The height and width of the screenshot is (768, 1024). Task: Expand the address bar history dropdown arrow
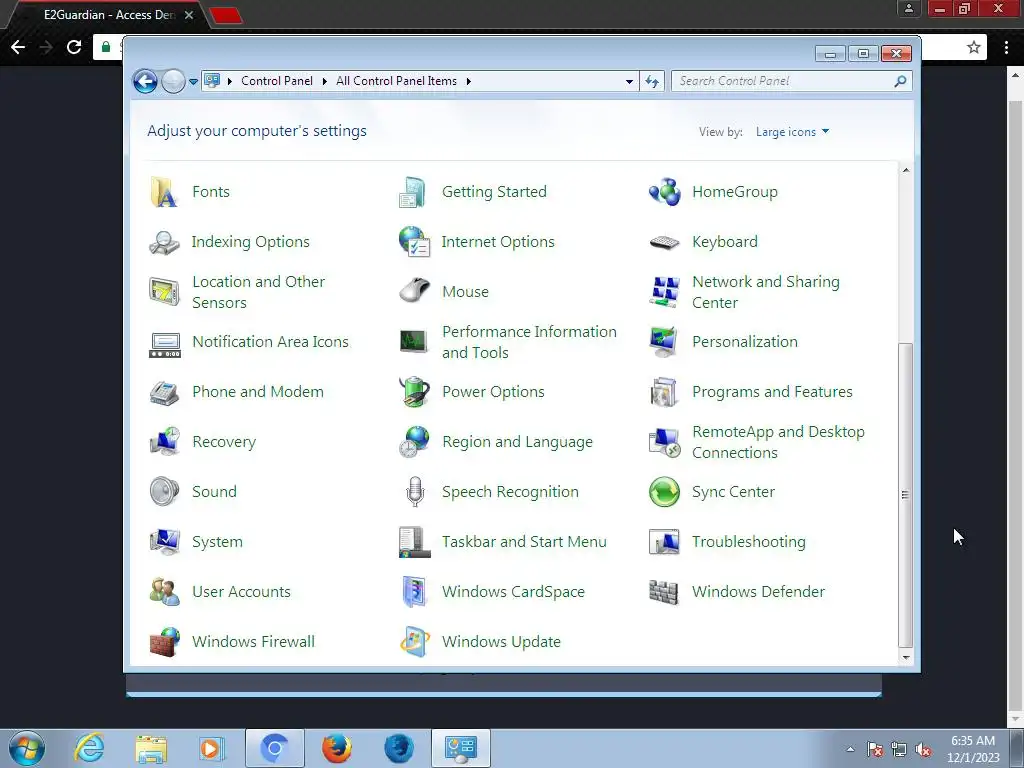point(629,82)
